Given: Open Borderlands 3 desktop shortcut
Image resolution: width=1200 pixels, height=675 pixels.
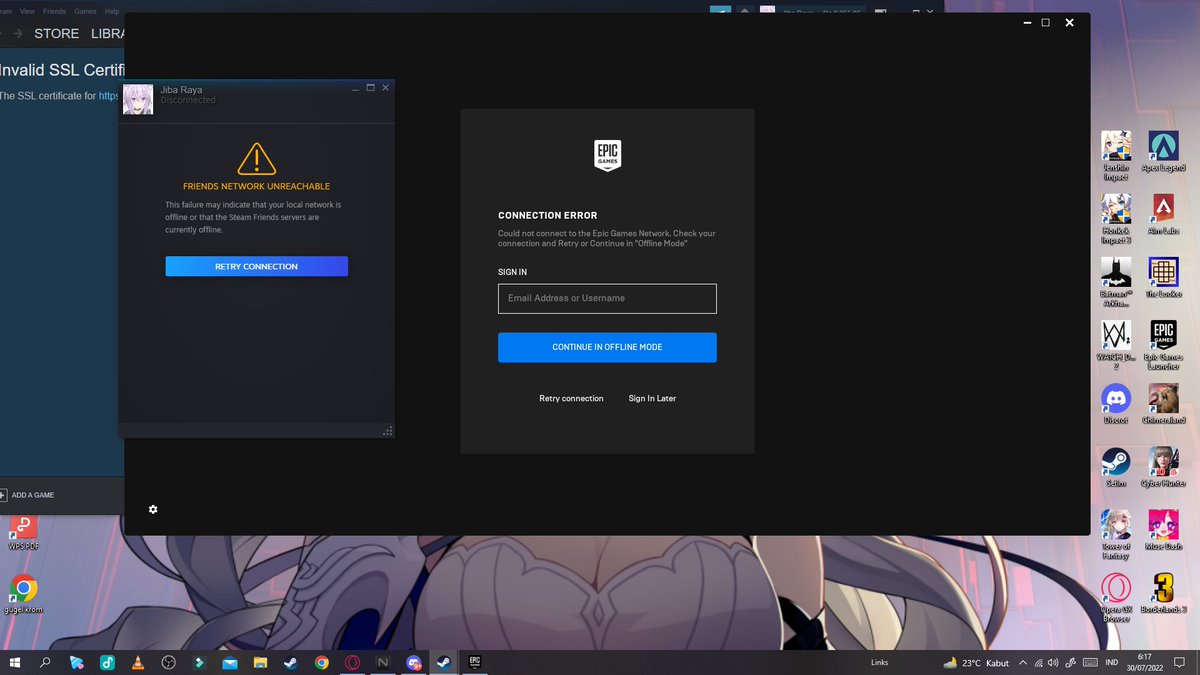Looking at the screenshot, I should click(x=1163, y=594).
